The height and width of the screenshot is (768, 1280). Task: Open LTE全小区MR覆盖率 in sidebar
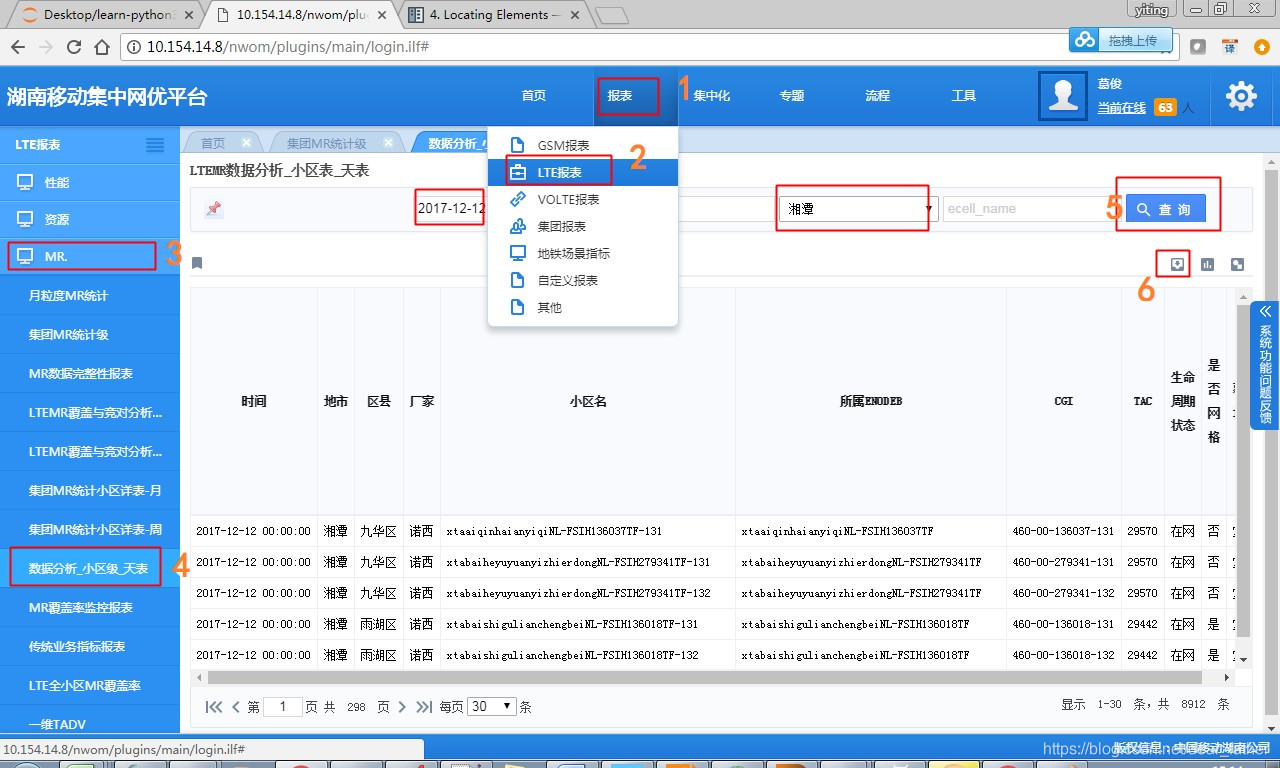[90, 685]
